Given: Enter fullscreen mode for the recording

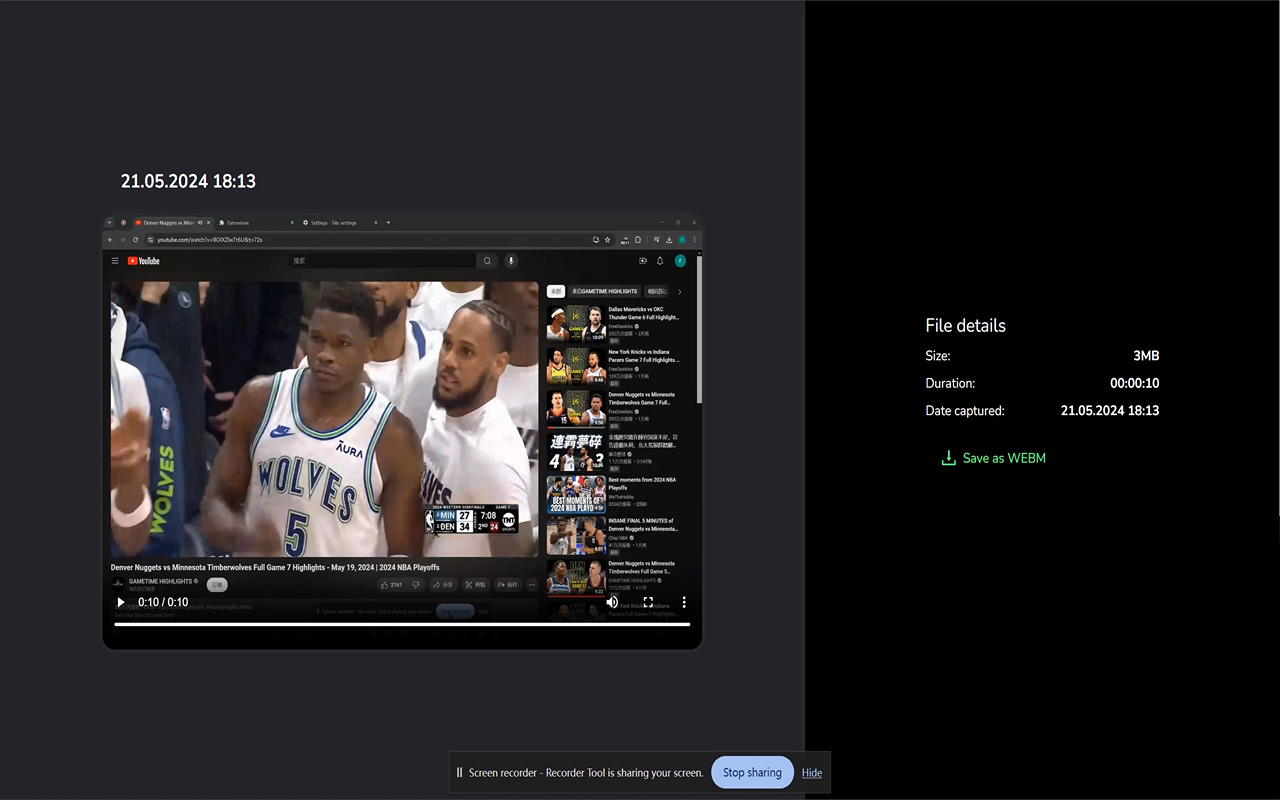Looking at the screenshot, I should pos(648,602).
